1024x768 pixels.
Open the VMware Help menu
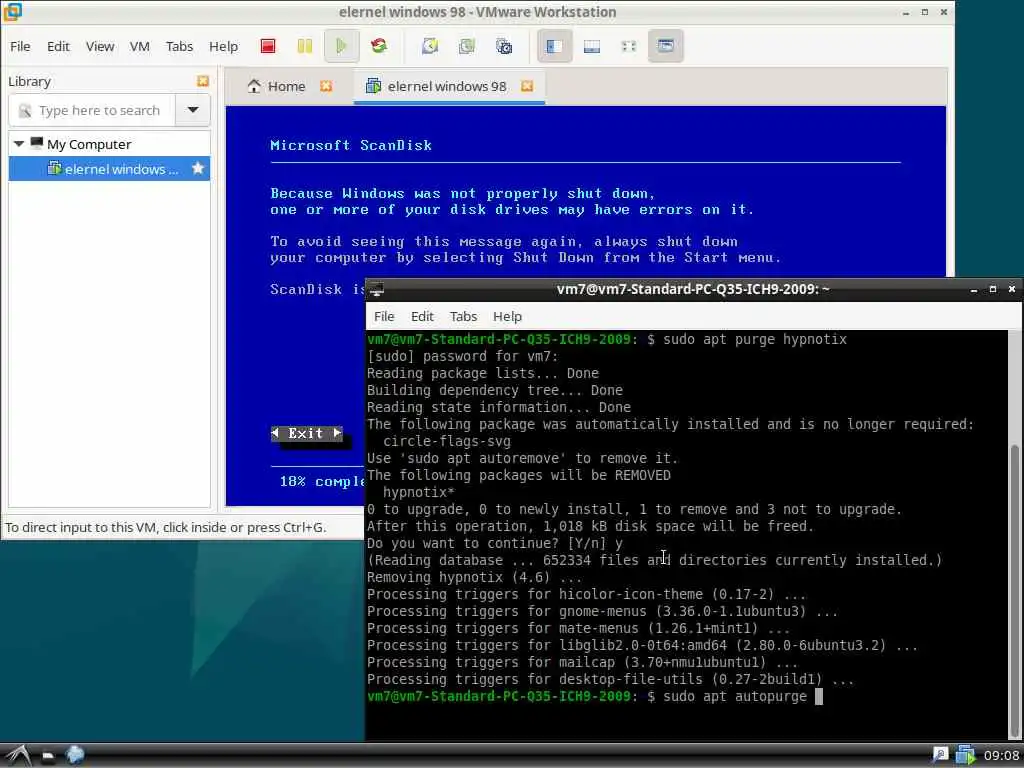[x=223, y=46]
